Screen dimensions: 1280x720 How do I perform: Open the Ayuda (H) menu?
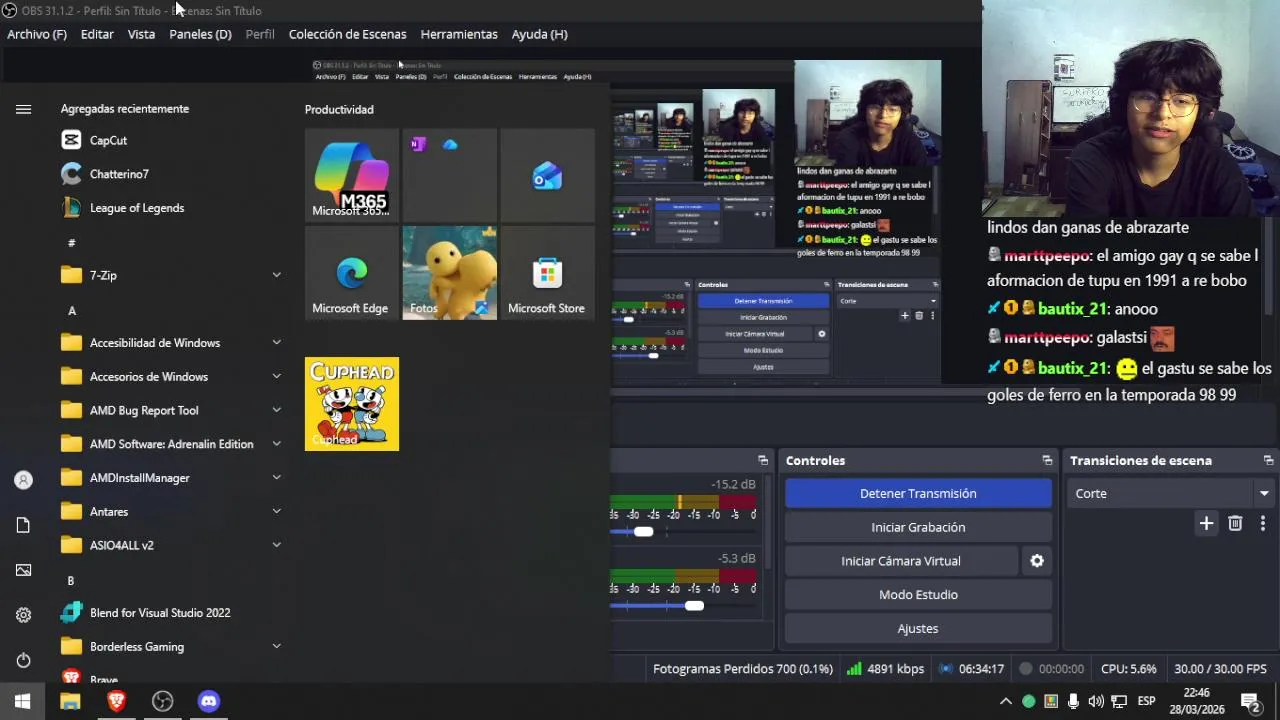point(539,34)
